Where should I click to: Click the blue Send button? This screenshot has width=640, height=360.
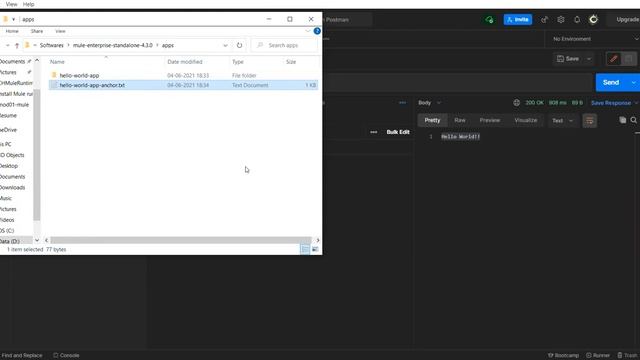click(611, 82)
